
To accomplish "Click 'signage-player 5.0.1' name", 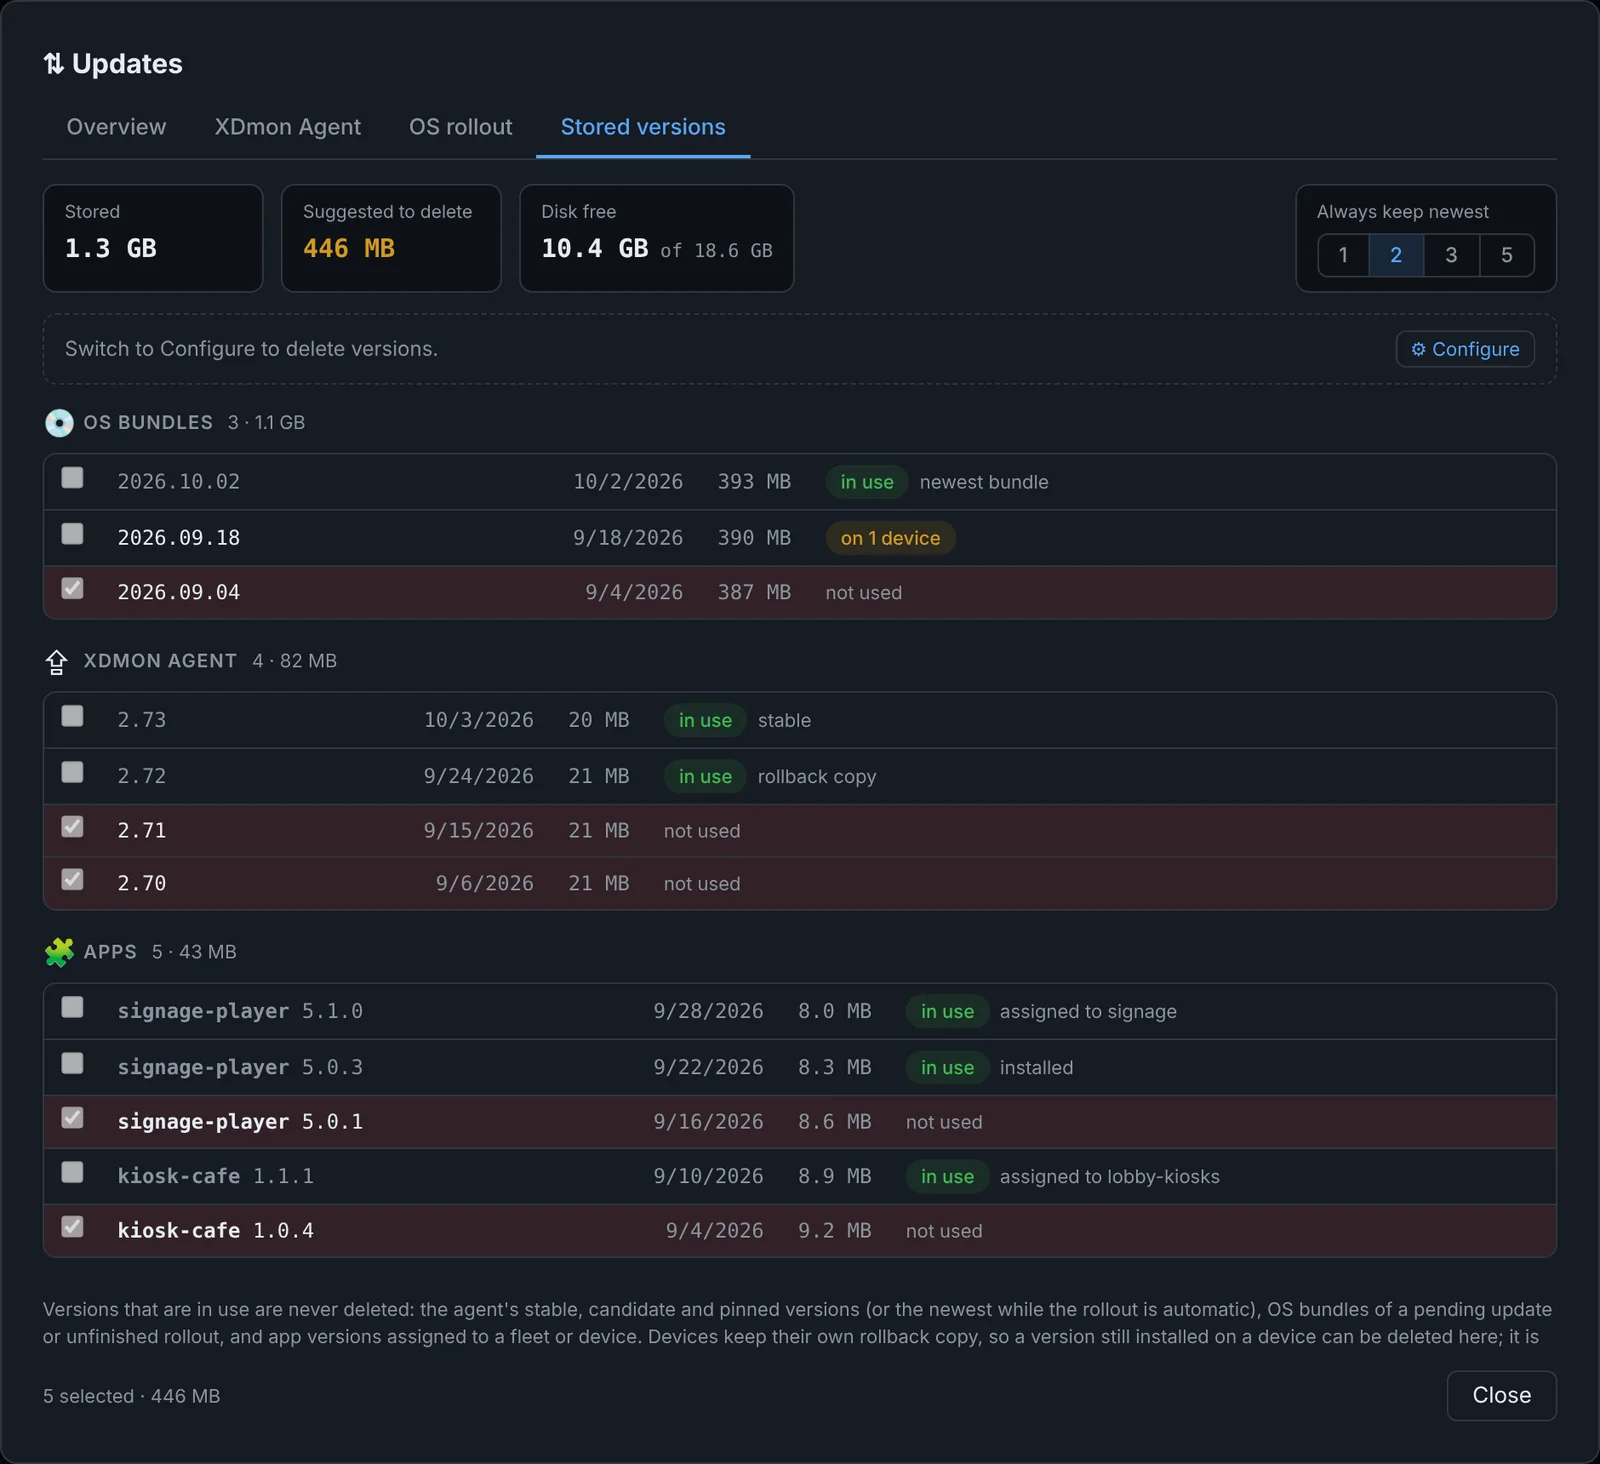I will [240, 1122].
